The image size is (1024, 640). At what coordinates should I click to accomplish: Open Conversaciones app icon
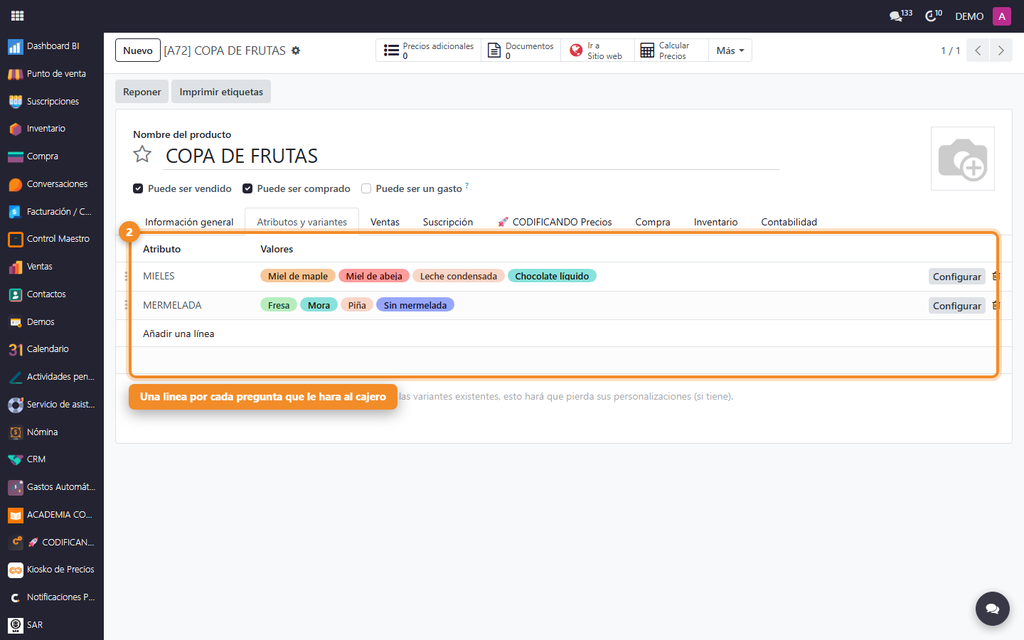click(16, 184)
